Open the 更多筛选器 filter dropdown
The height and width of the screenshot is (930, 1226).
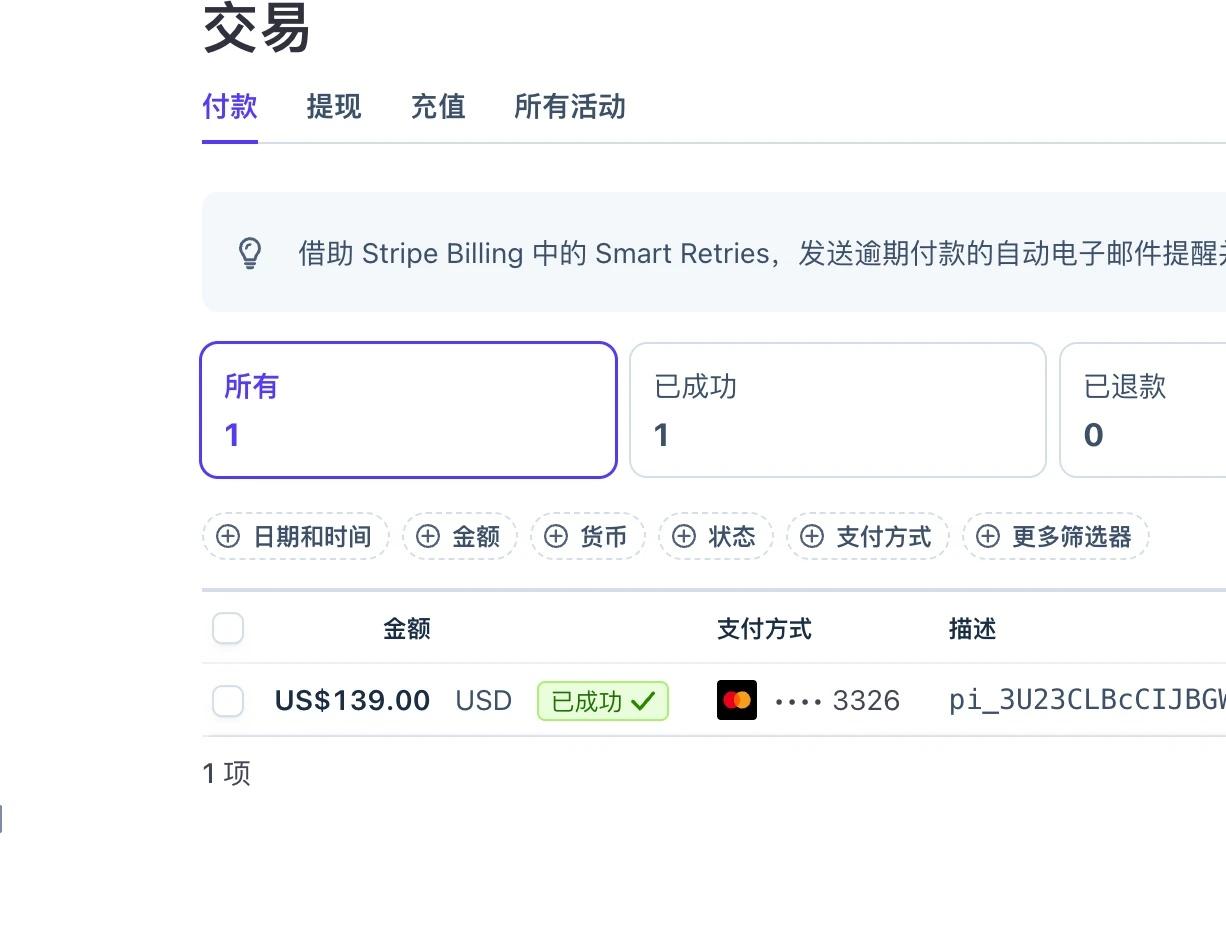coord(1056,536)
